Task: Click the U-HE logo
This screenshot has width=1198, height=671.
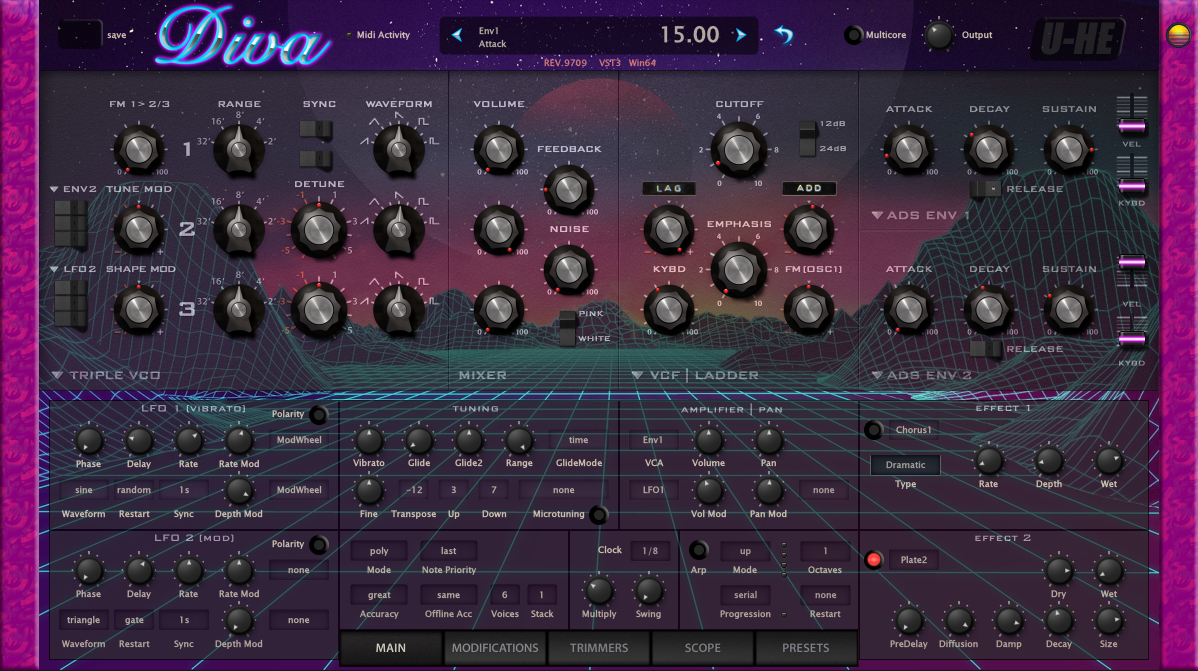Action: point(1079,37)
